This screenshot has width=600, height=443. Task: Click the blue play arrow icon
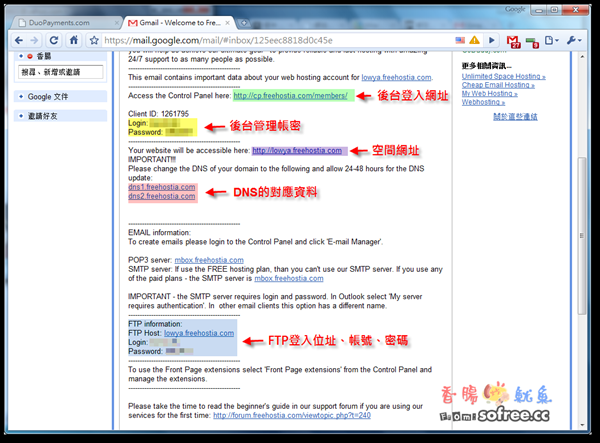492,40
